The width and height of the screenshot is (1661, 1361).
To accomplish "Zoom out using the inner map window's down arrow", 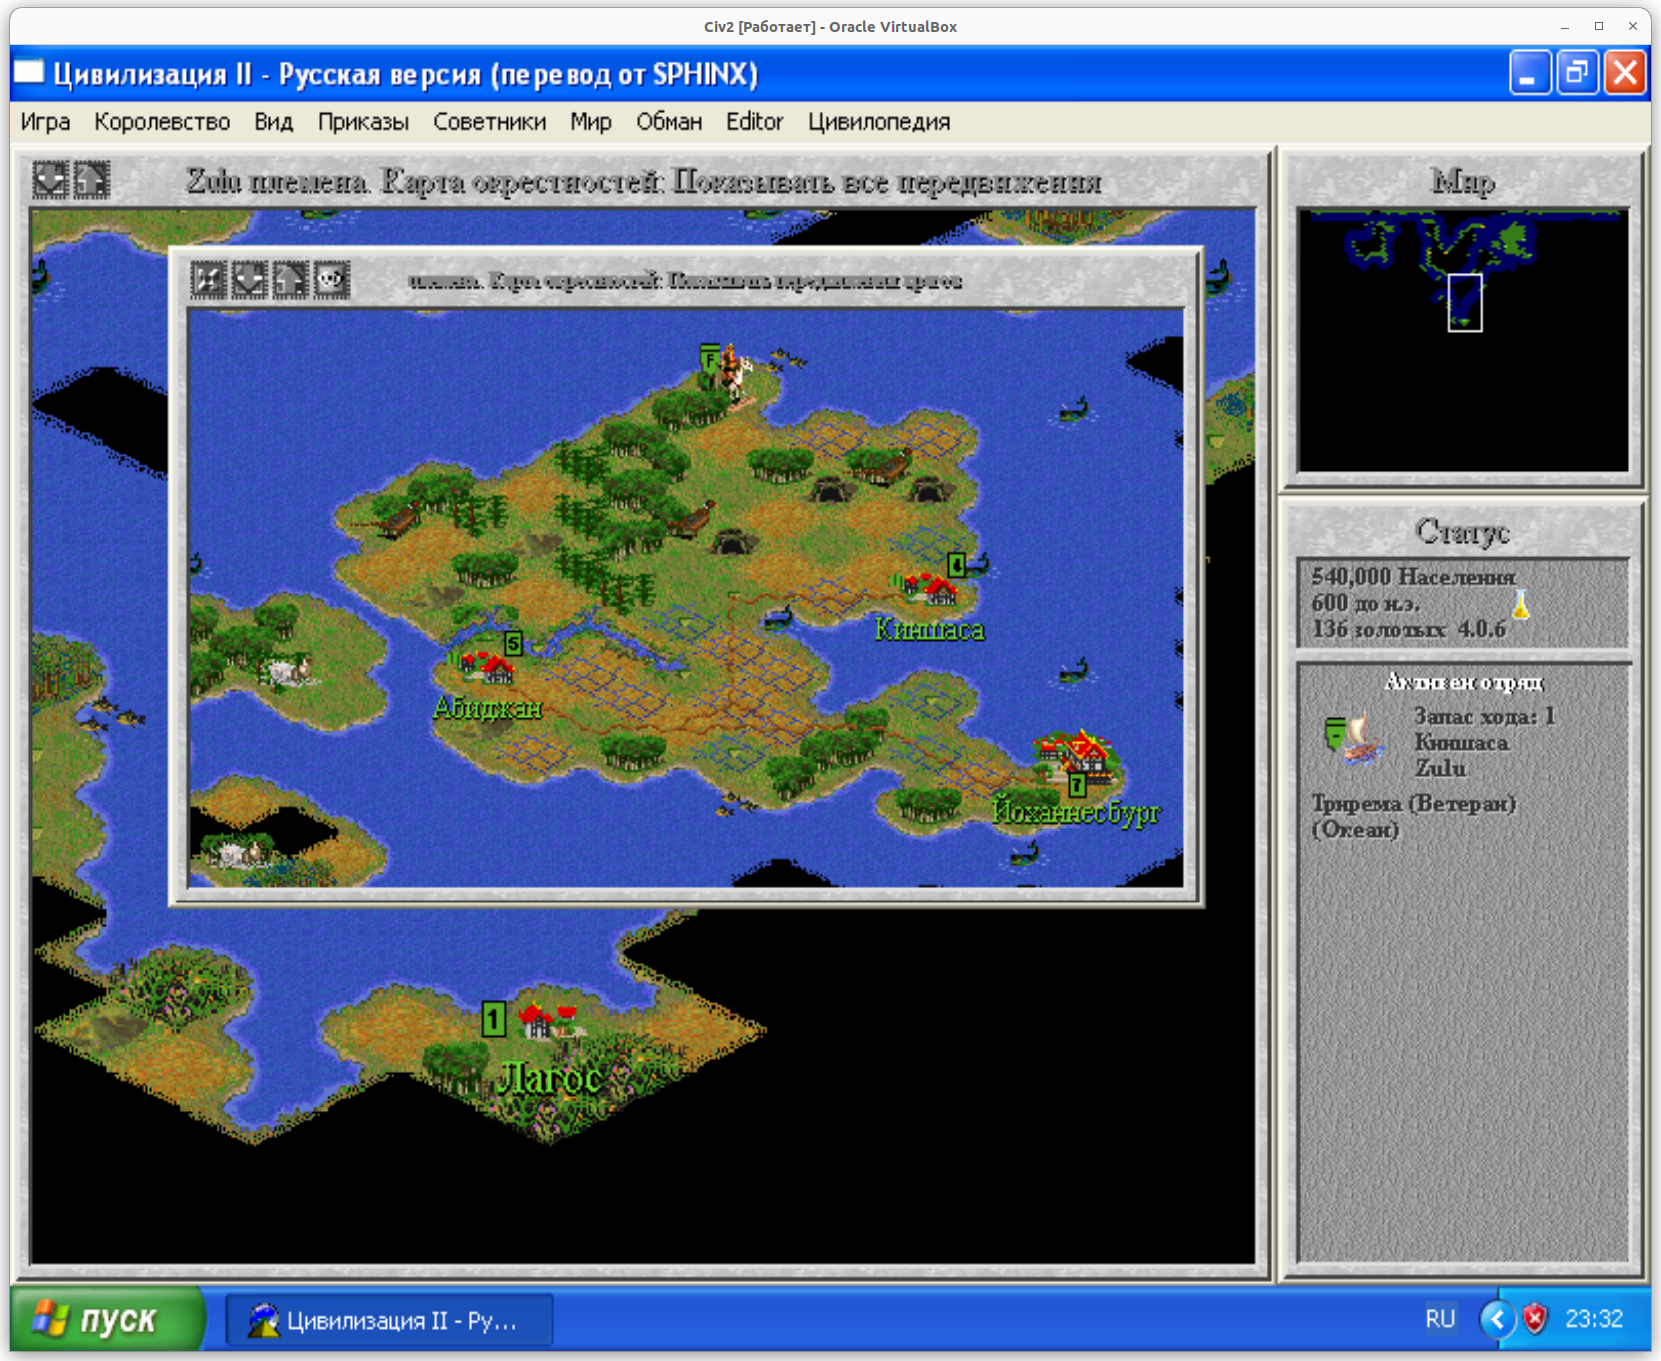I will 249,280.
